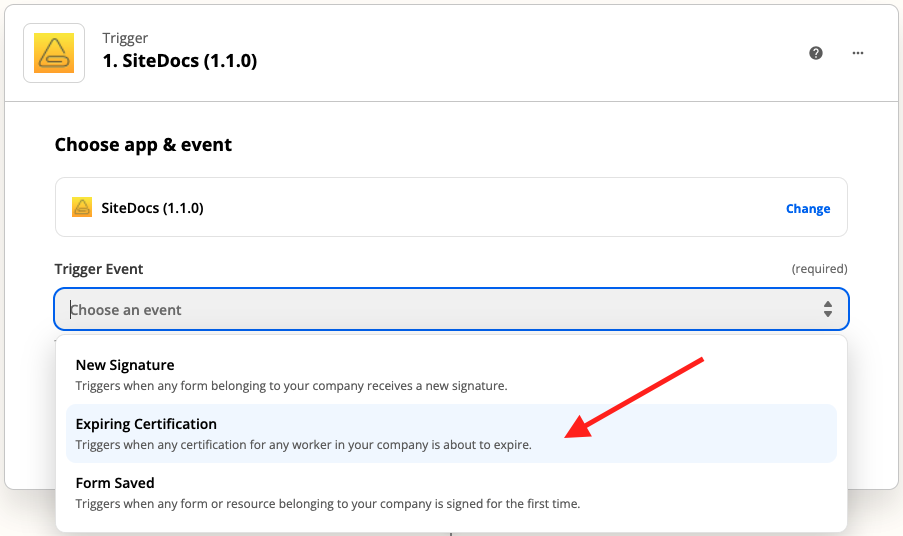The height and width of the screenshot is (536, 903).
Task: Click the small SiteDocs icon in app field
Action: point(82,207)
